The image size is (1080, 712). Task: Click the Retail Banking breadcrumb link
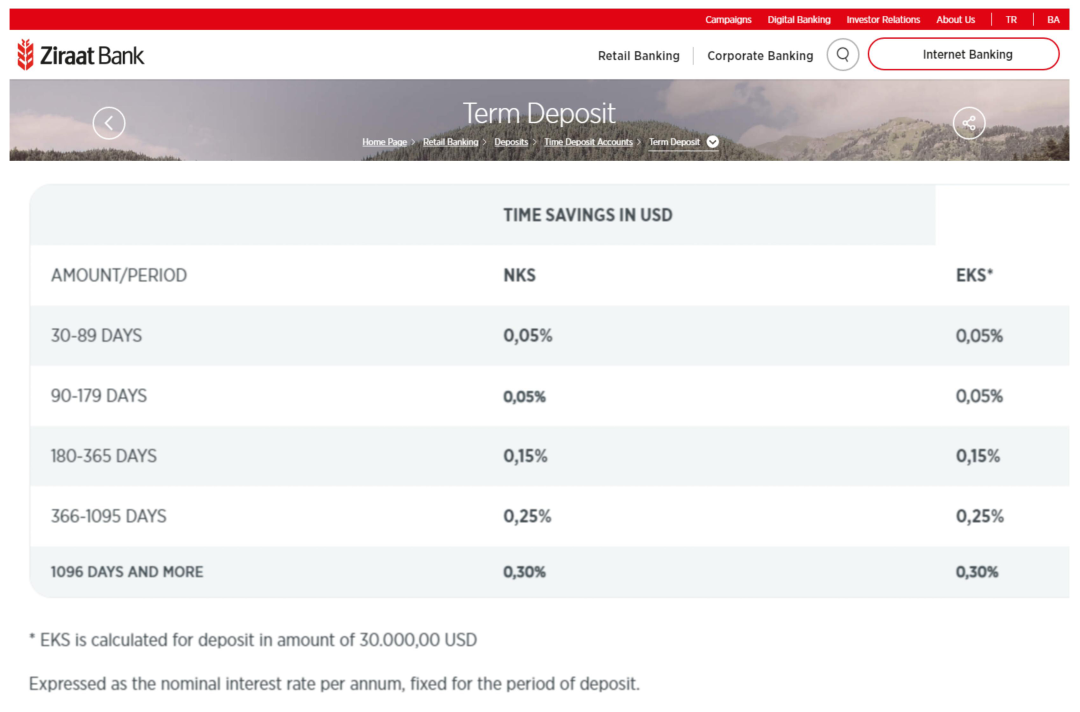click(450, 142)
